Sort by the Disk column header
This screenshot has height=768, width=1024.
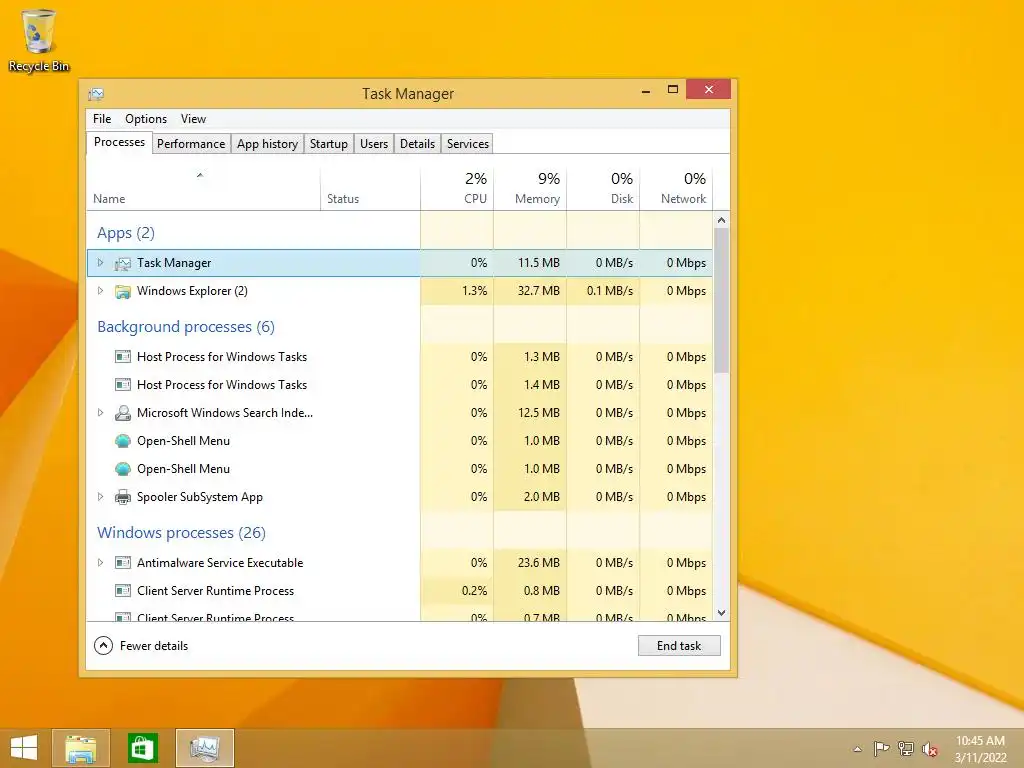[x=603, y=189]
